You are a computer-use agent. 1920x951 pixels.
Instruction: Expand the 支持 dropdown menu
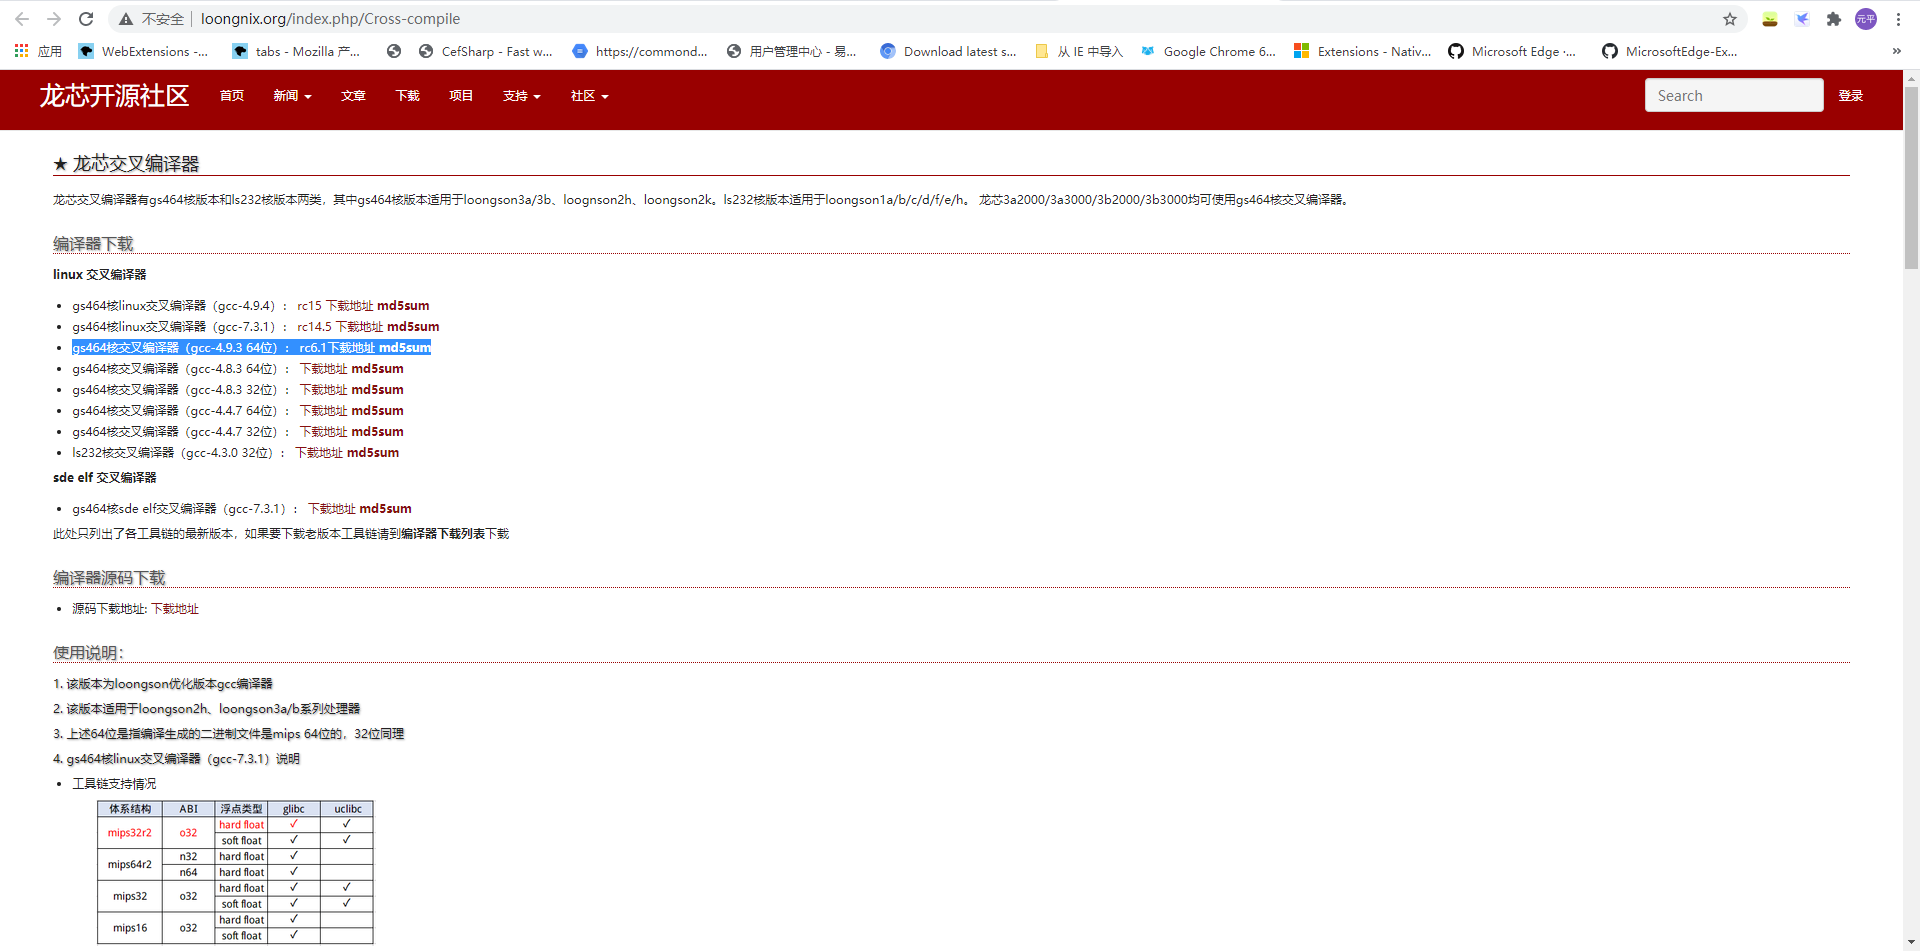[x=521, y=96]
